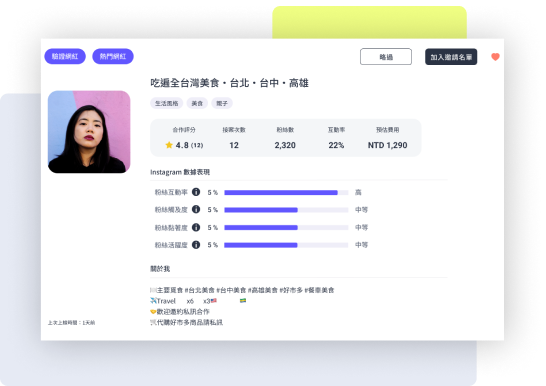Open info icon for 粉絲觸及度

click(196, 209)
